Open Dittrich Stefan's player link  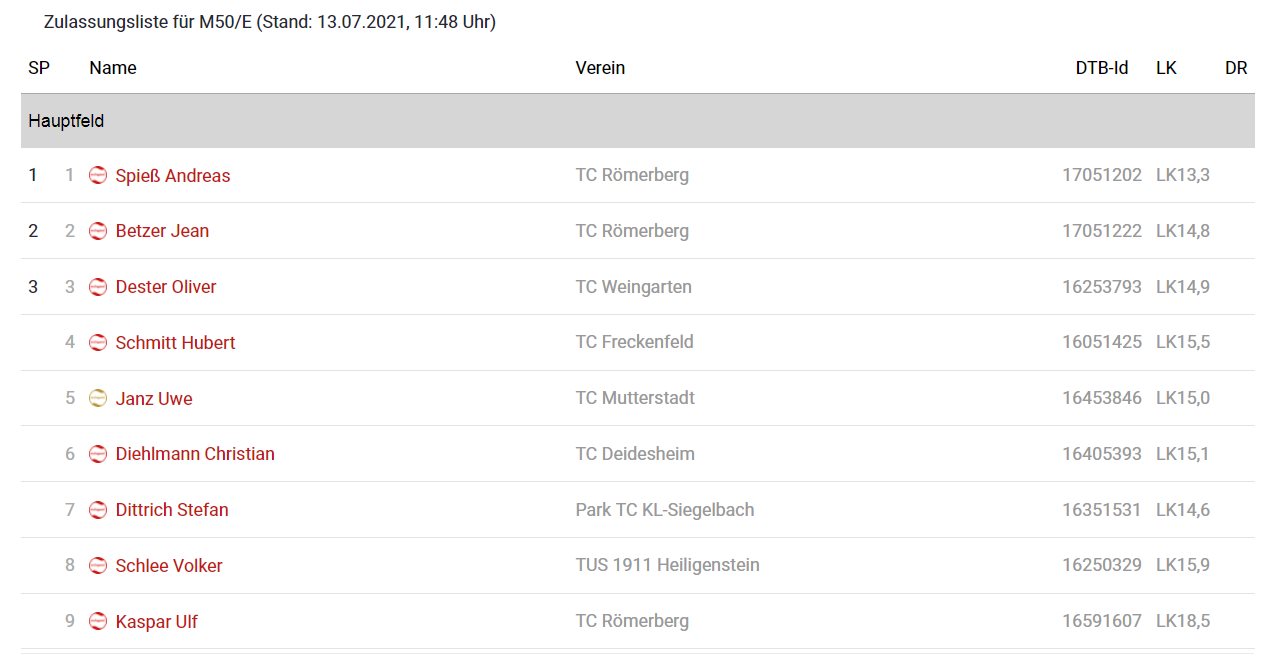pyautogui.click(x=172, y=510)
